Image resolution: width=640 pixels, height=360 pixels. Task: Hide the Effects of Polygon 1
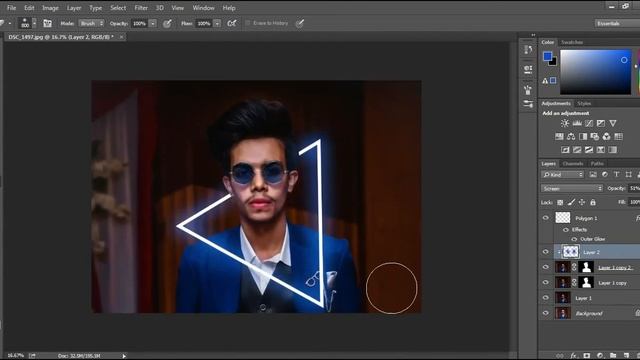[566, 230]
